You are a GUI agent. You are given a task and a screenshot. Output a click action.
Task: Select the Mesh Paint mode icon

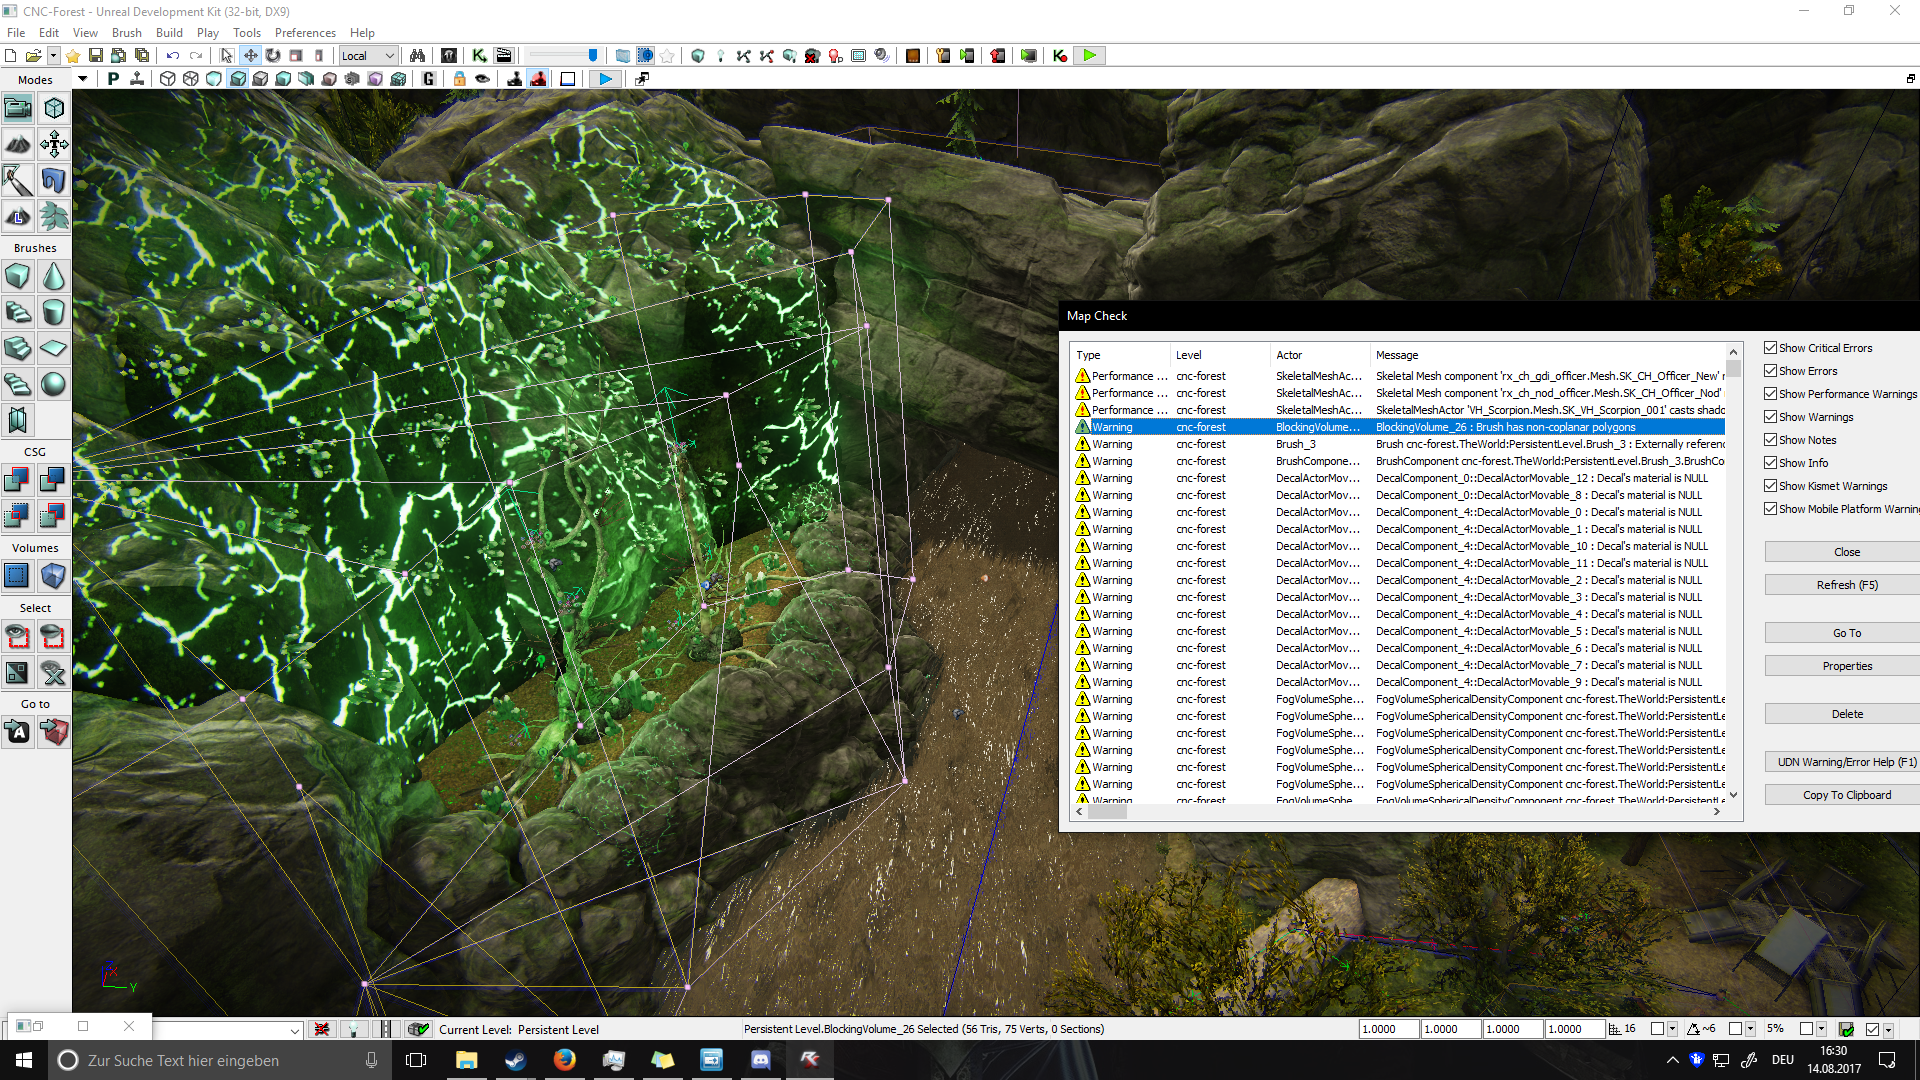(18, 180)
